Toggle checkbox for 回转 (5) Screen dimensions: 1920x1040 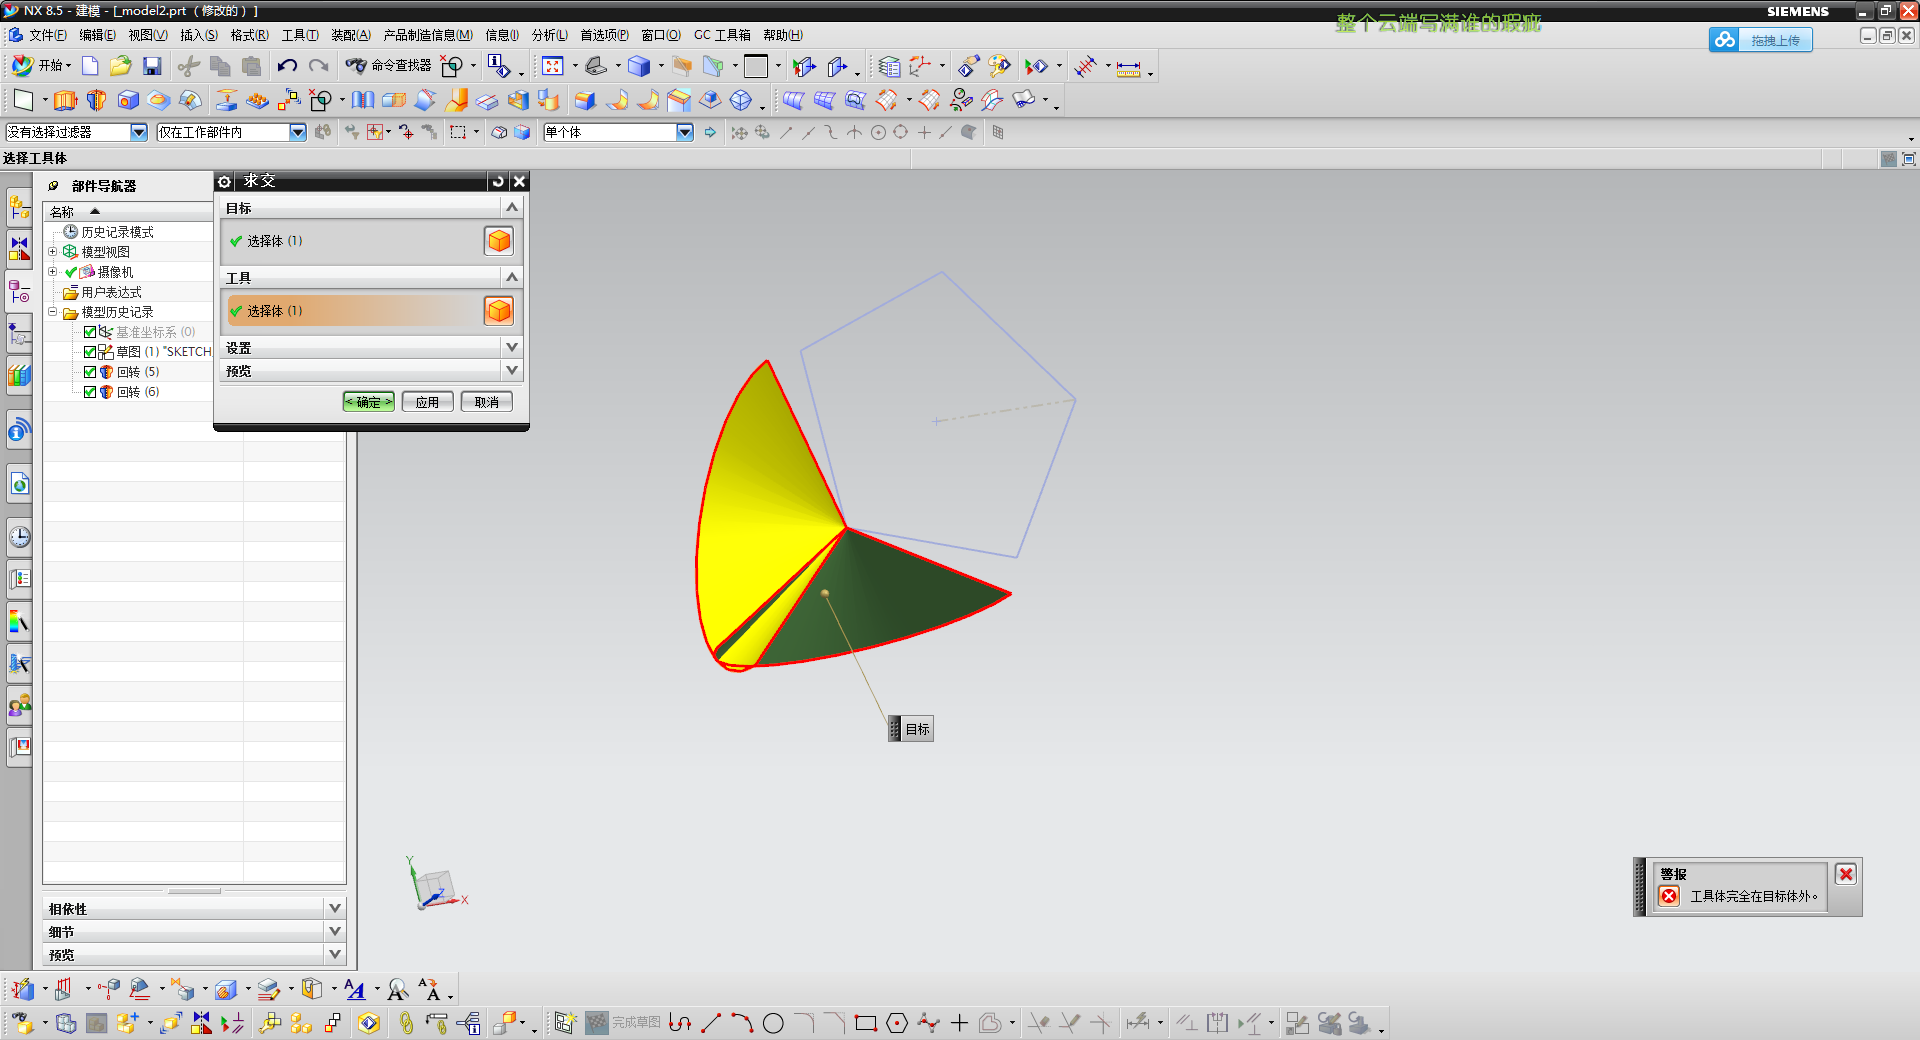(x=90, y=372)
